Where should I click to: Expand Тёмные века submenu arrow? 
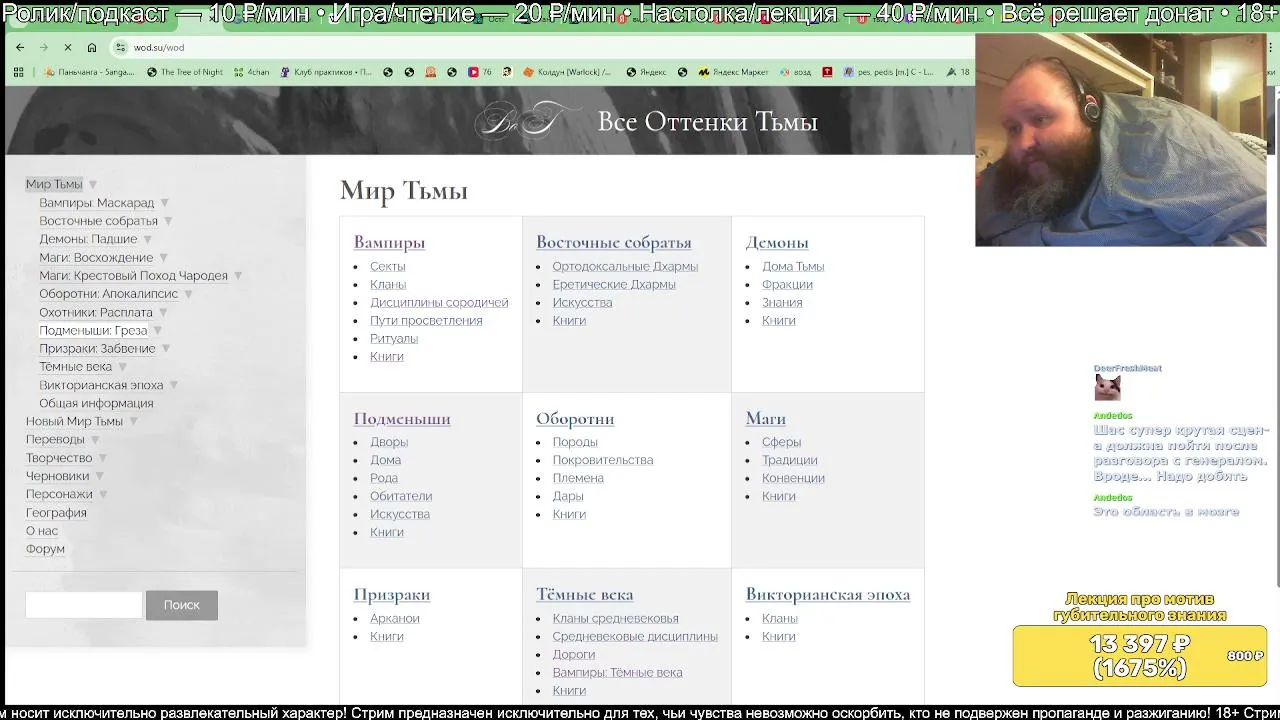click(122, 367)
